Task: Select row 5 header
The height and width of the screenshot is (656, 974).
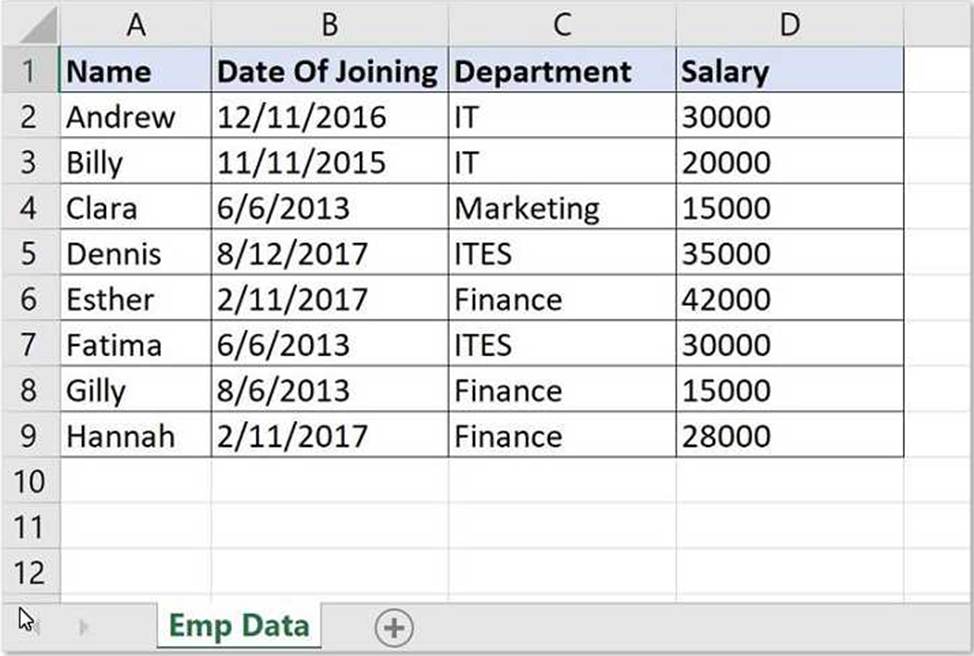Action: [29, 253]
